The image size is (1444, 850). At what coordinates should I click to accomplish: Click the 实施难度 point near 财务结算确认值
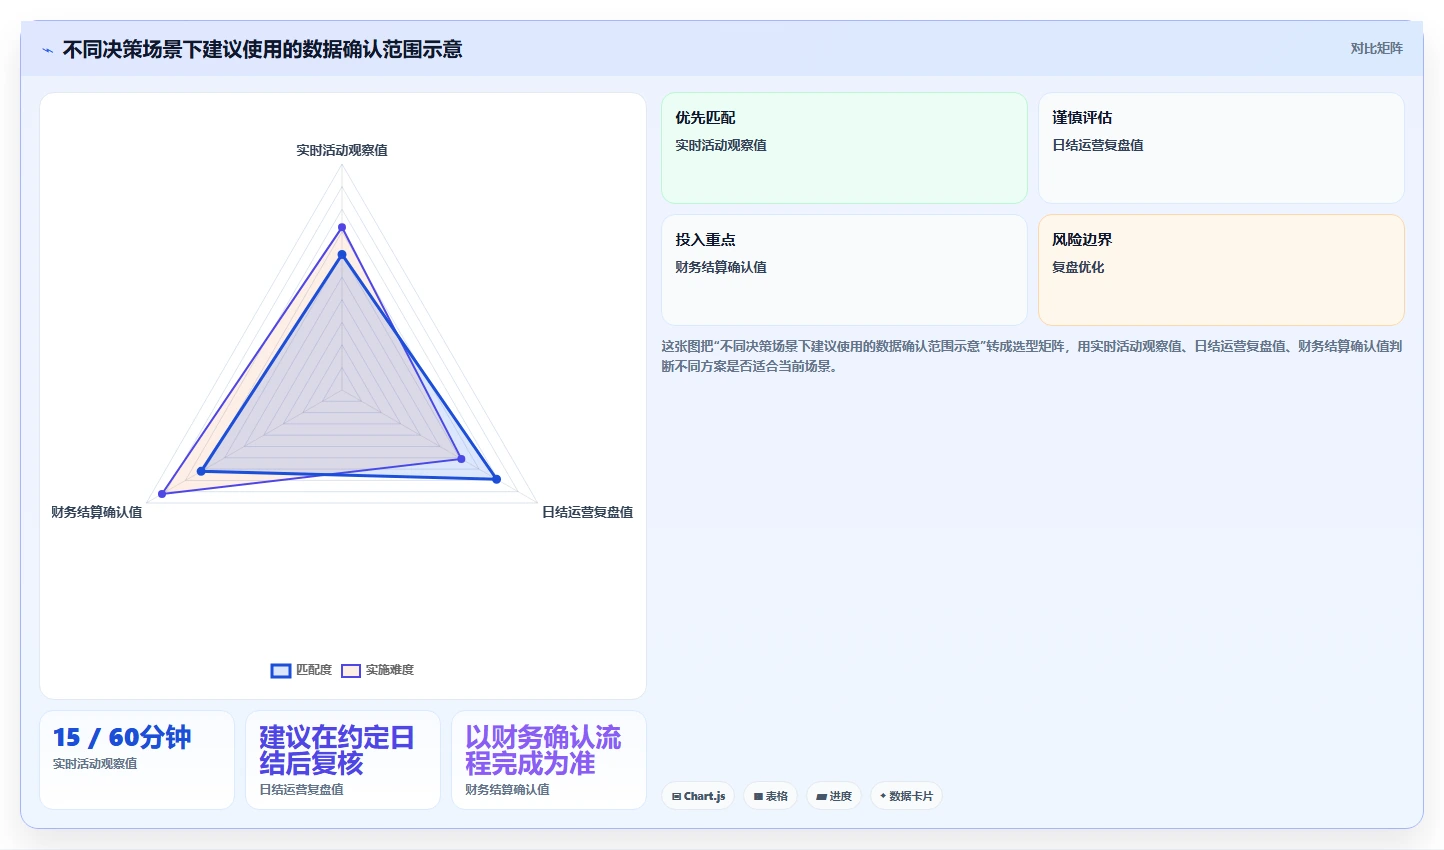point(162,494)
